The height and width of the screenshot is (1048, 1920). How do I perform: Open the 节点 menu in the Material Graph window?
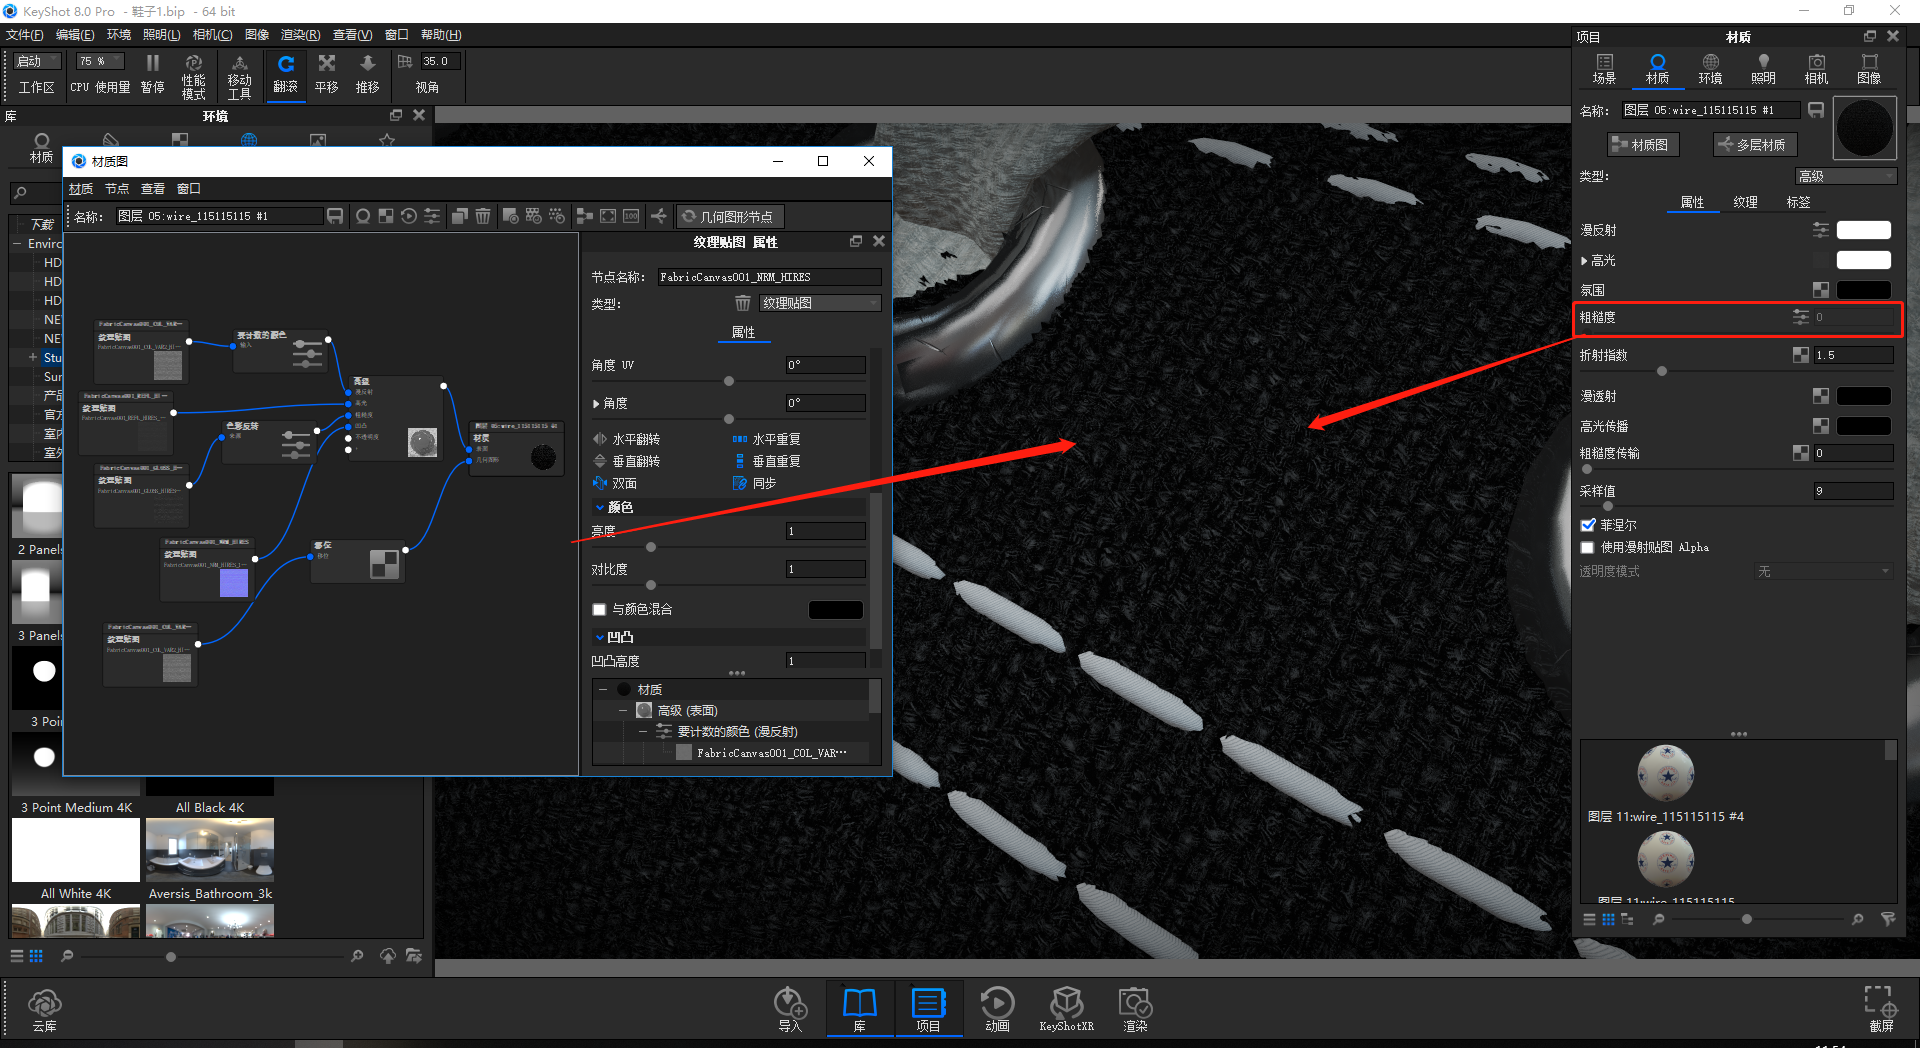tap(116, 188)
